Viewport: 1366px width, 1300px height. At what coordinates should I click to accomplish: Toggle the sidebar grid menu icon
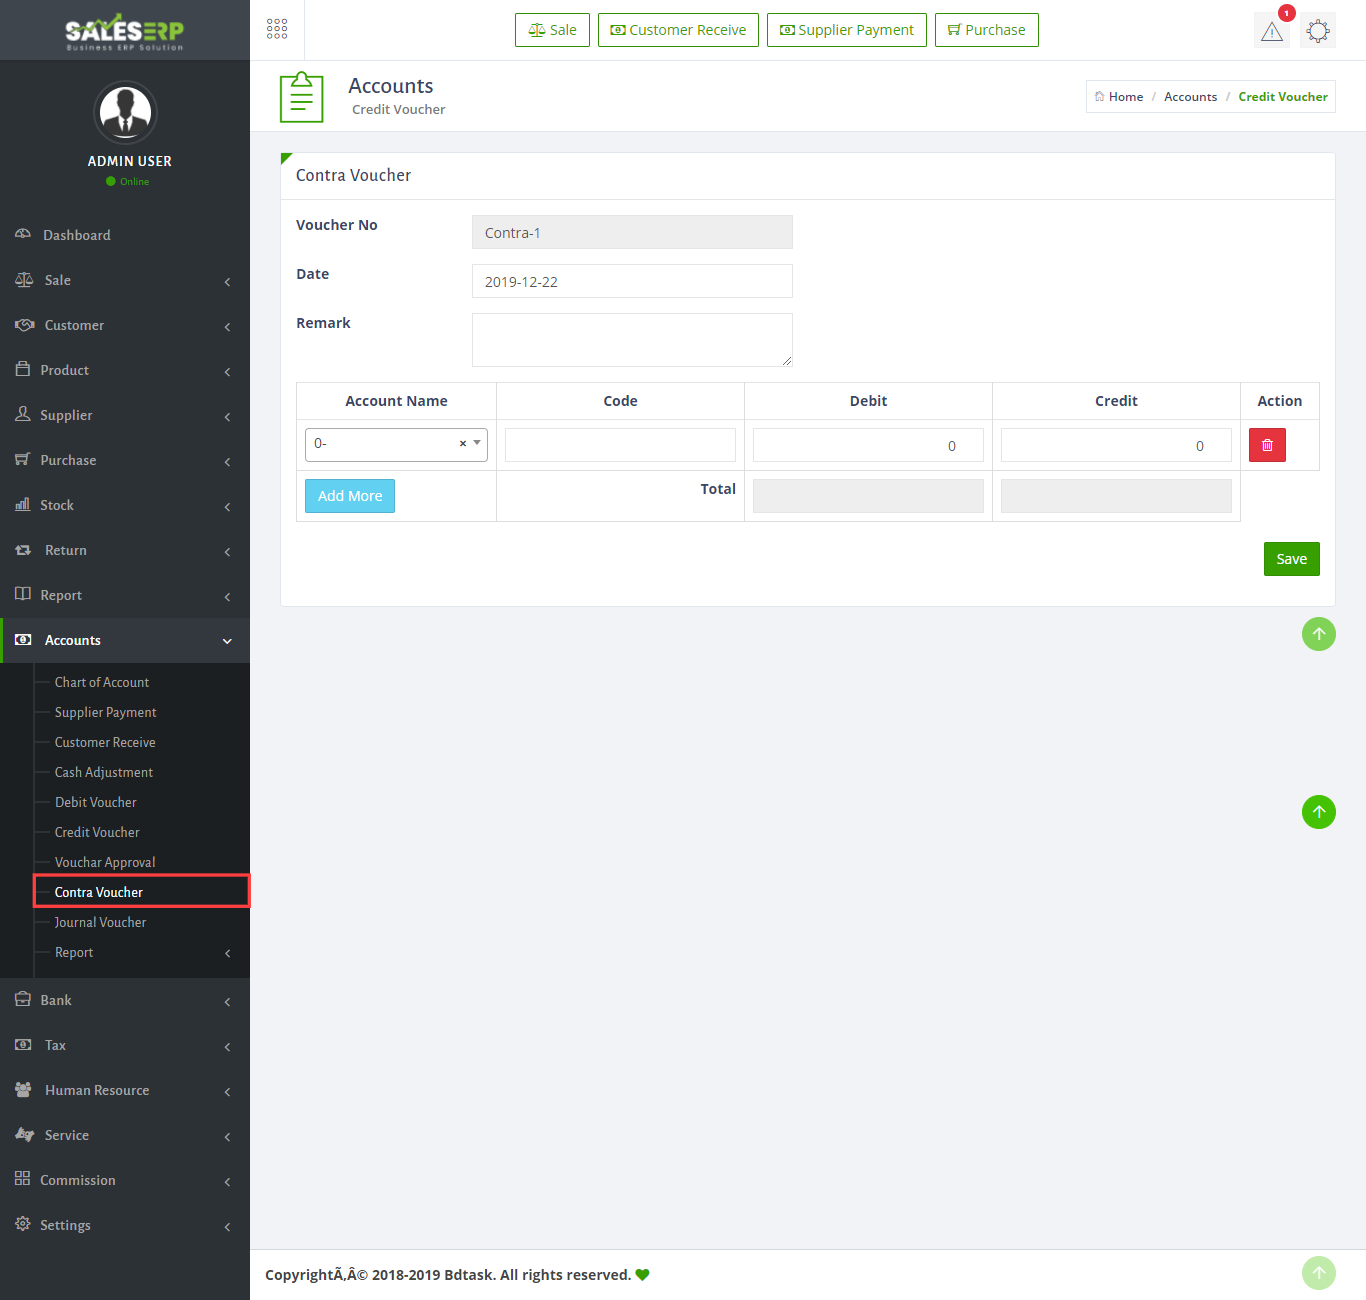tap(277, 29)
